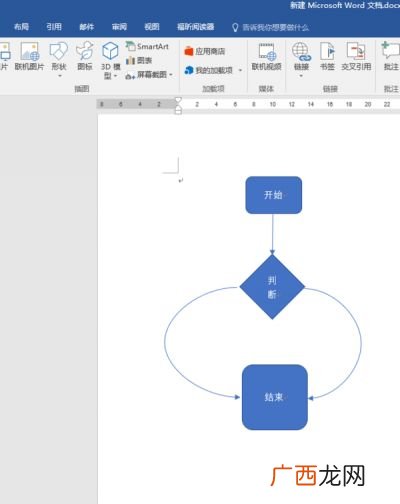Image resolution: width=400 pixels, height=504 pixels.
Task: Click the paragraph mark at document top
Action: click(x=180, y=180)
